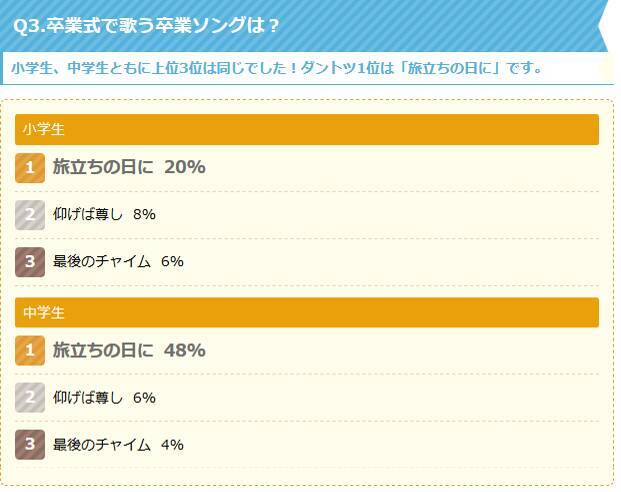Screen dimensions: 621x492
Task: Click 最後のチャイム song name in 中学生 section
Action: [x=101, y=444]
